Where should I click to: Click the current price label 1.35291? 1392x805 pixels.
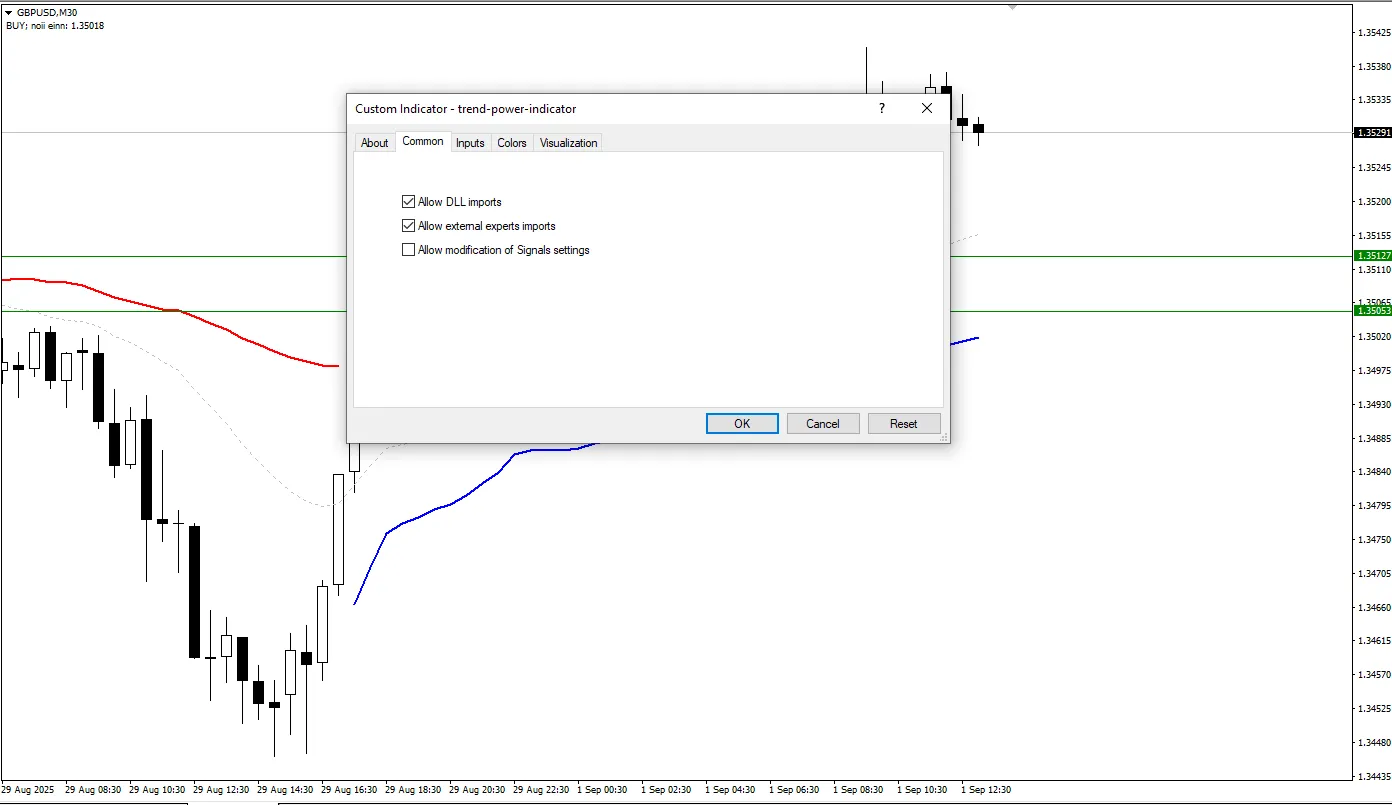click(1371, 132)
